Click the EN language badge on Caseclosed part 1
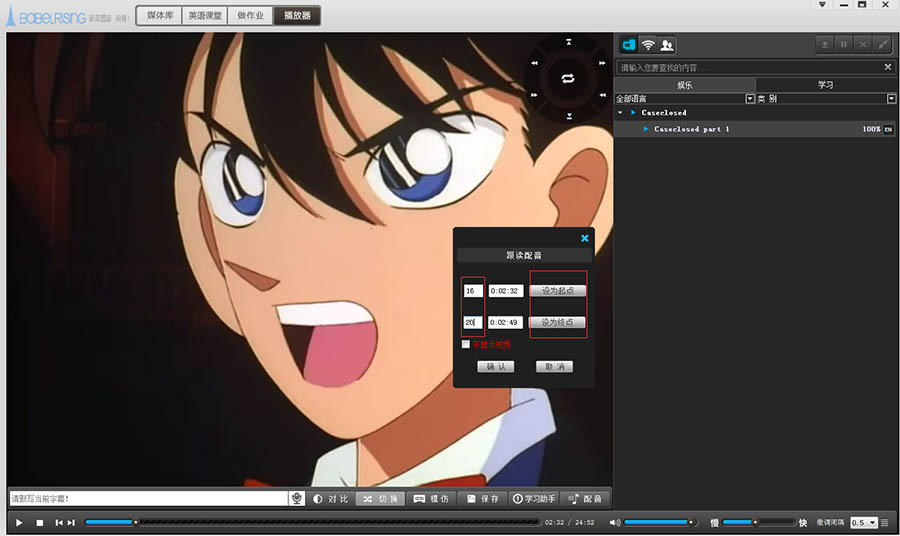Image resolution: width=900 pixels, height=536 pixels. tap(888, 129)
